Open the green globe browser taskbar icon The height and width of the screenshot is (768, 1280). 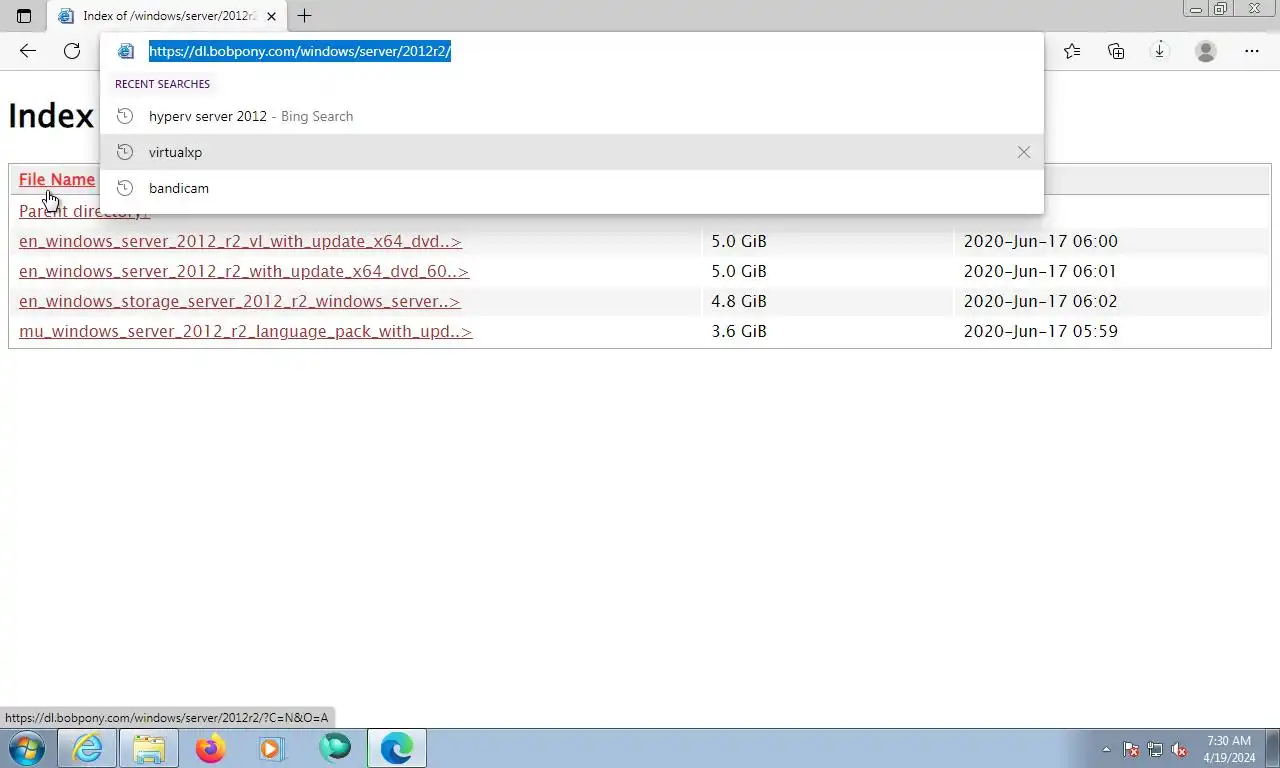click(335, 748)
